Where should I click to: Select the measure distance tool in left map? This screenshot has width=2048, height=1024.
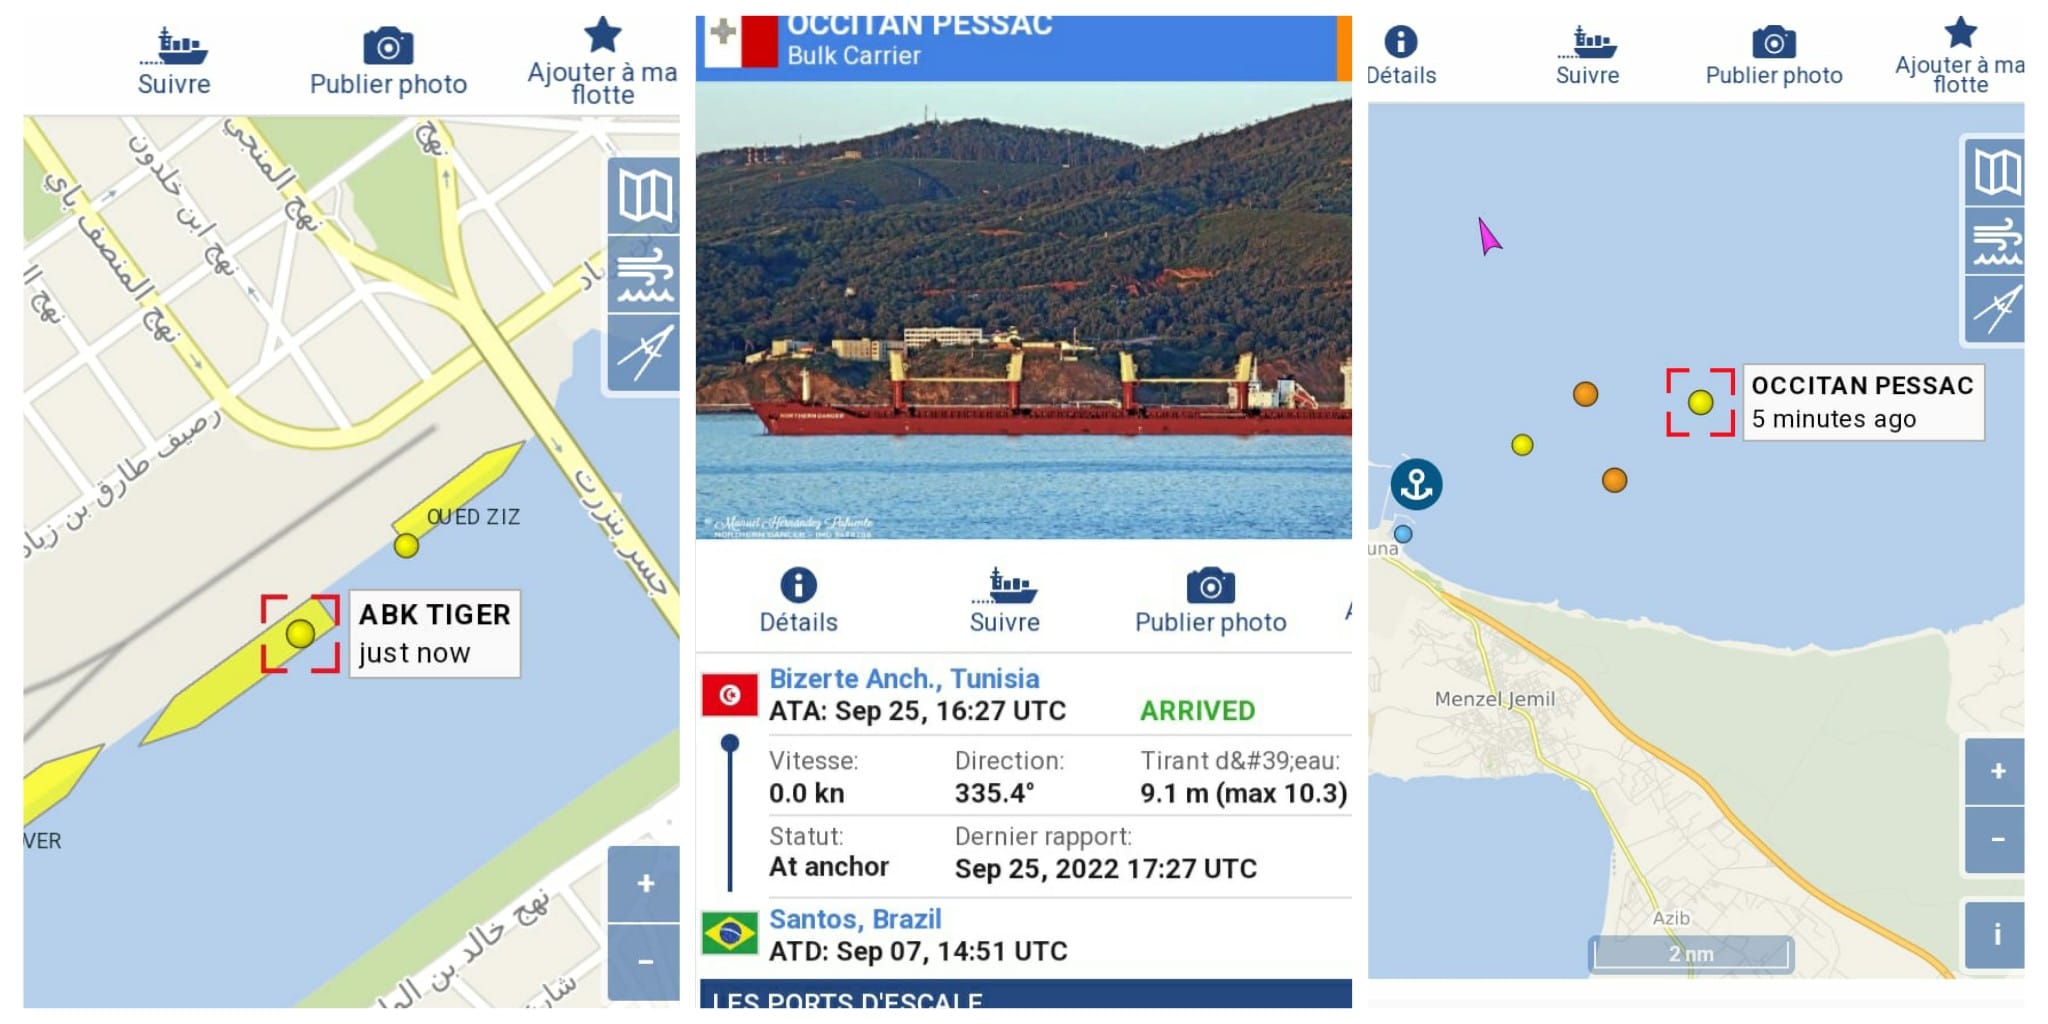644,352
